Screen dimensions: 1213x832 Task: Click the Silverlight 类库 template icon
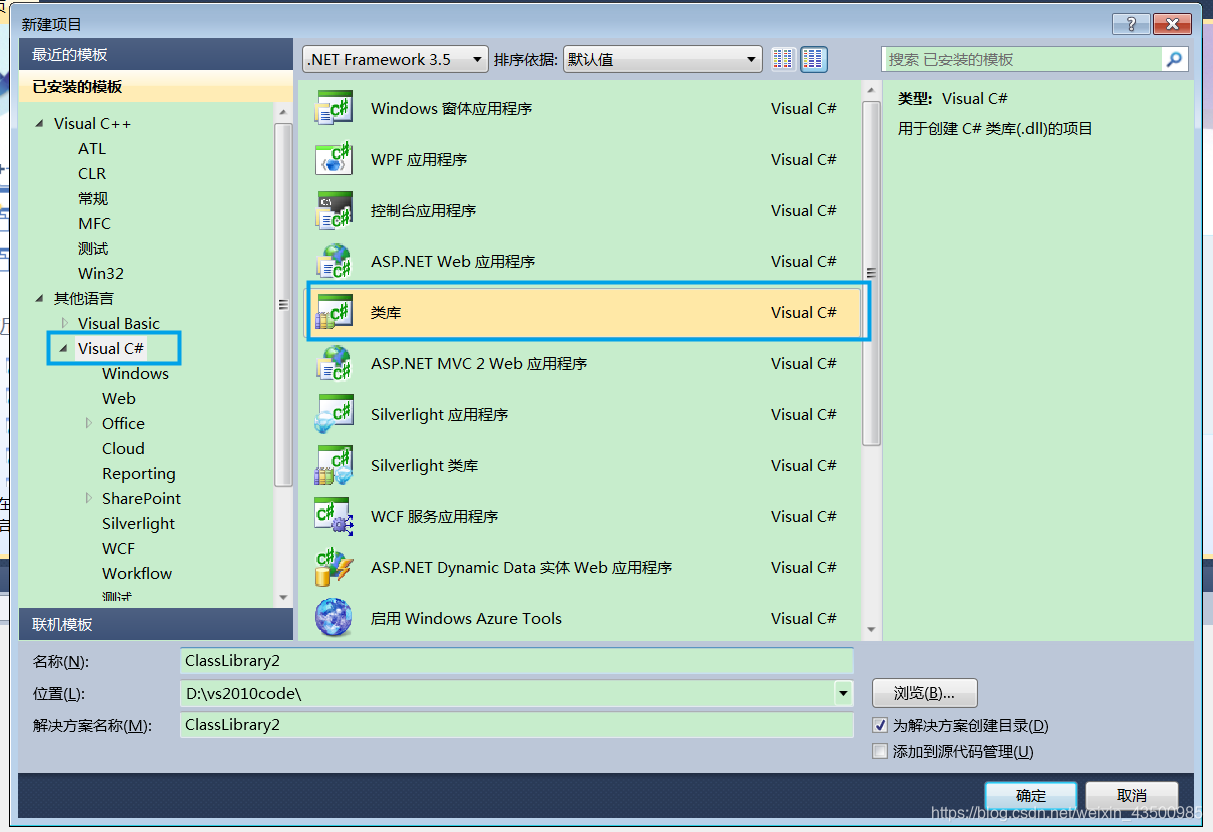[x=334, y=465]
